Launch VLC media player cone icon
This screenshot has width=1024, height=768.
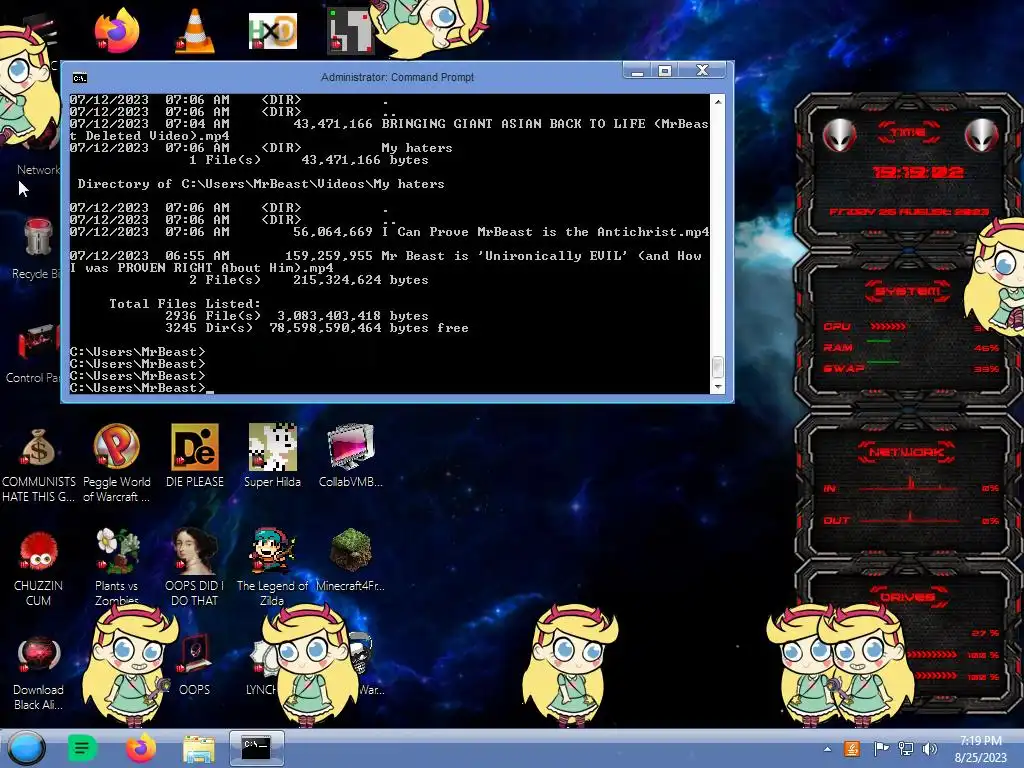tap(195, 31)
